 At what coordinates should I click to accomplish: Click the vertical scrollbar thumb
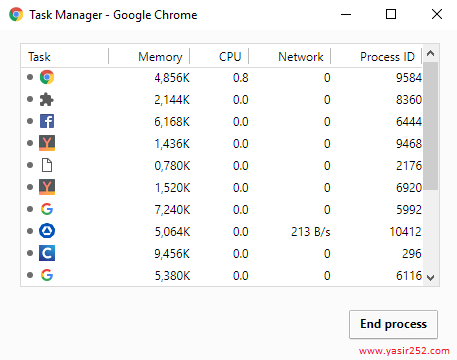(x=431, y=126)
